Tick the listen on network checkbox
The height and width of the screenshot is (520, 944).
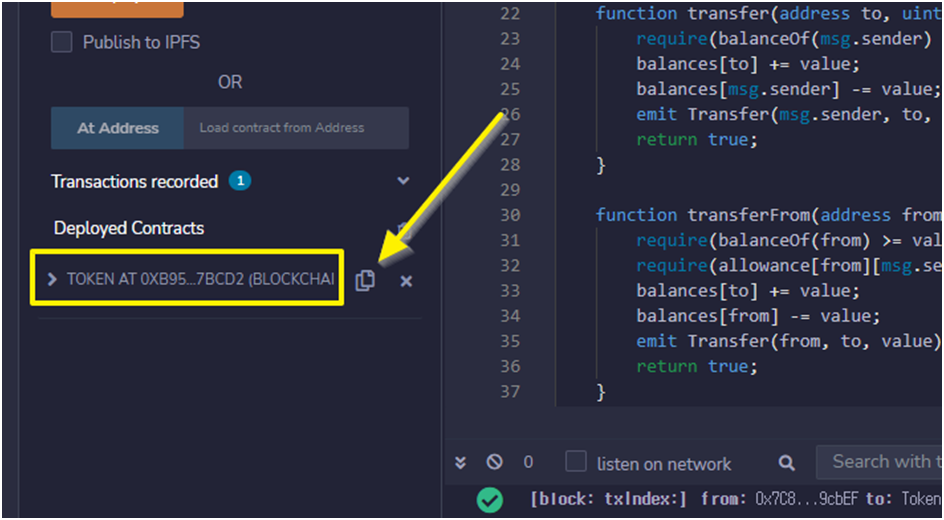(x=576, y=462)
